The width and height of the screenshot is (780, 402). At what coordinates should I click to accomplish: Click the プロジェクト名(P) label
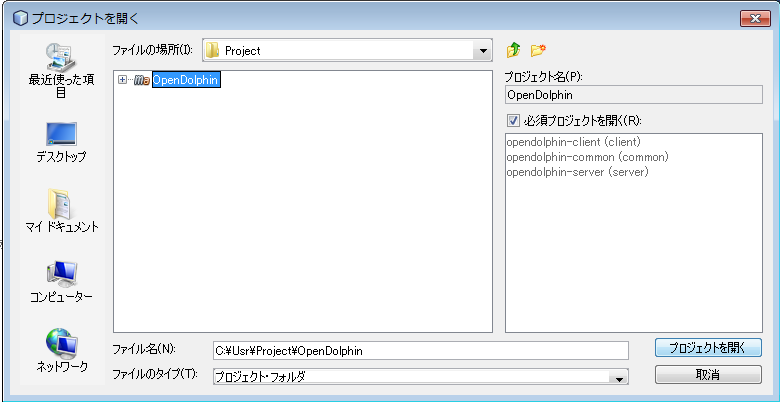click(x=543, y=78)
